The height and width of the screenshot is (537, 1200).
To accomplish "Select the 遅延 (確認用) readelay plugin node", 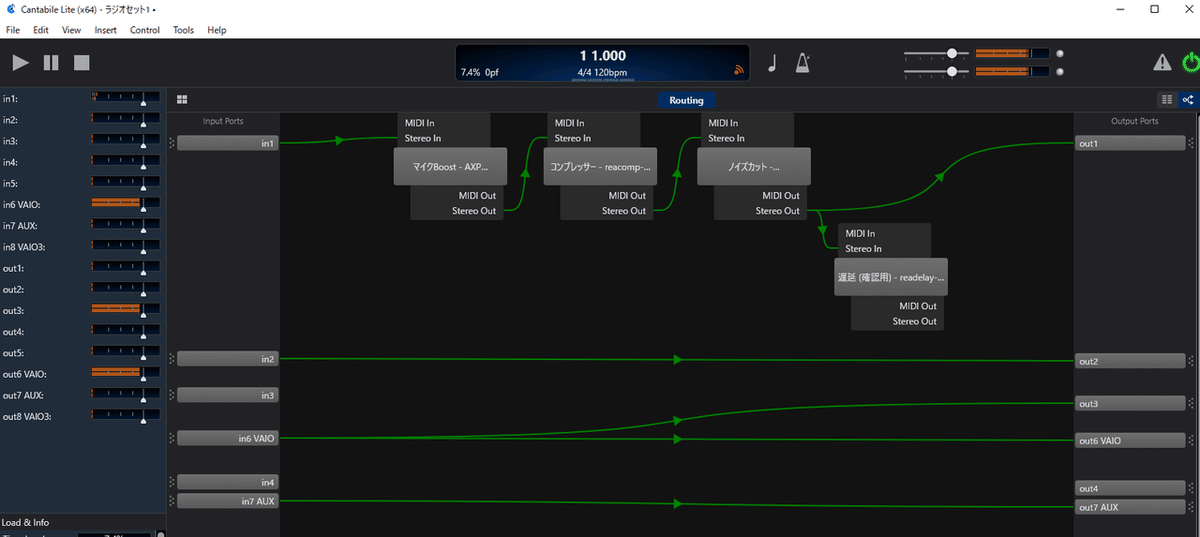I will click(890, 277).
